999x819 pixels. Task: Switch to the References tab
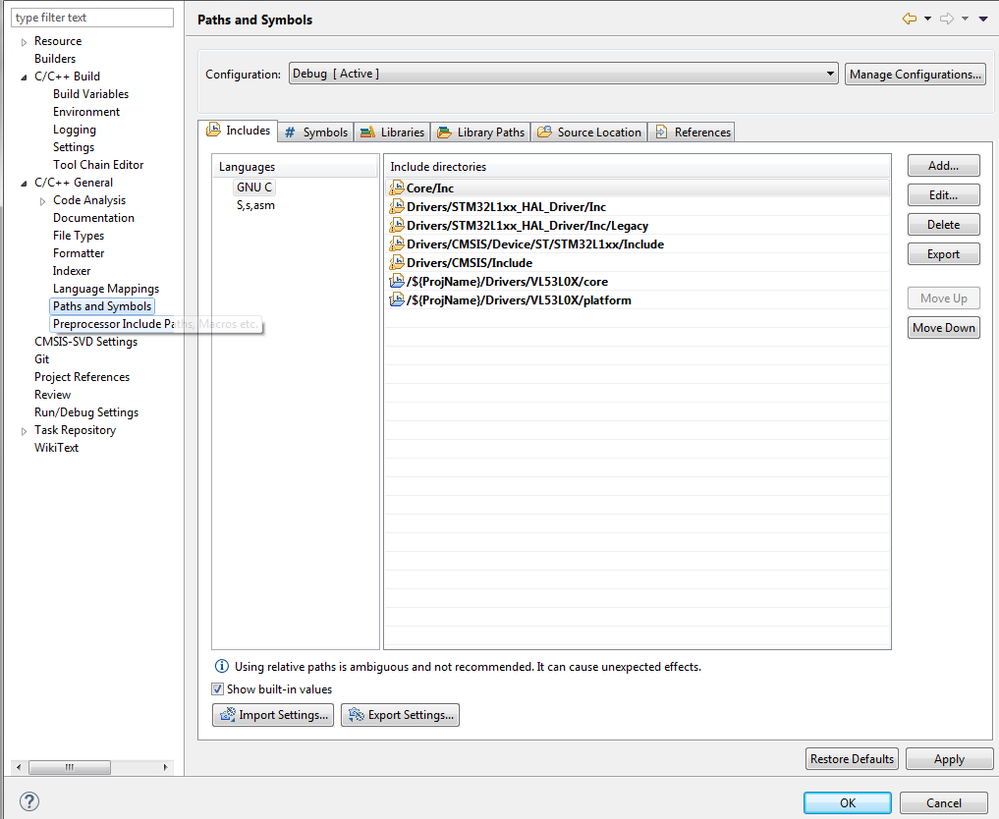(x=692, y=132)
